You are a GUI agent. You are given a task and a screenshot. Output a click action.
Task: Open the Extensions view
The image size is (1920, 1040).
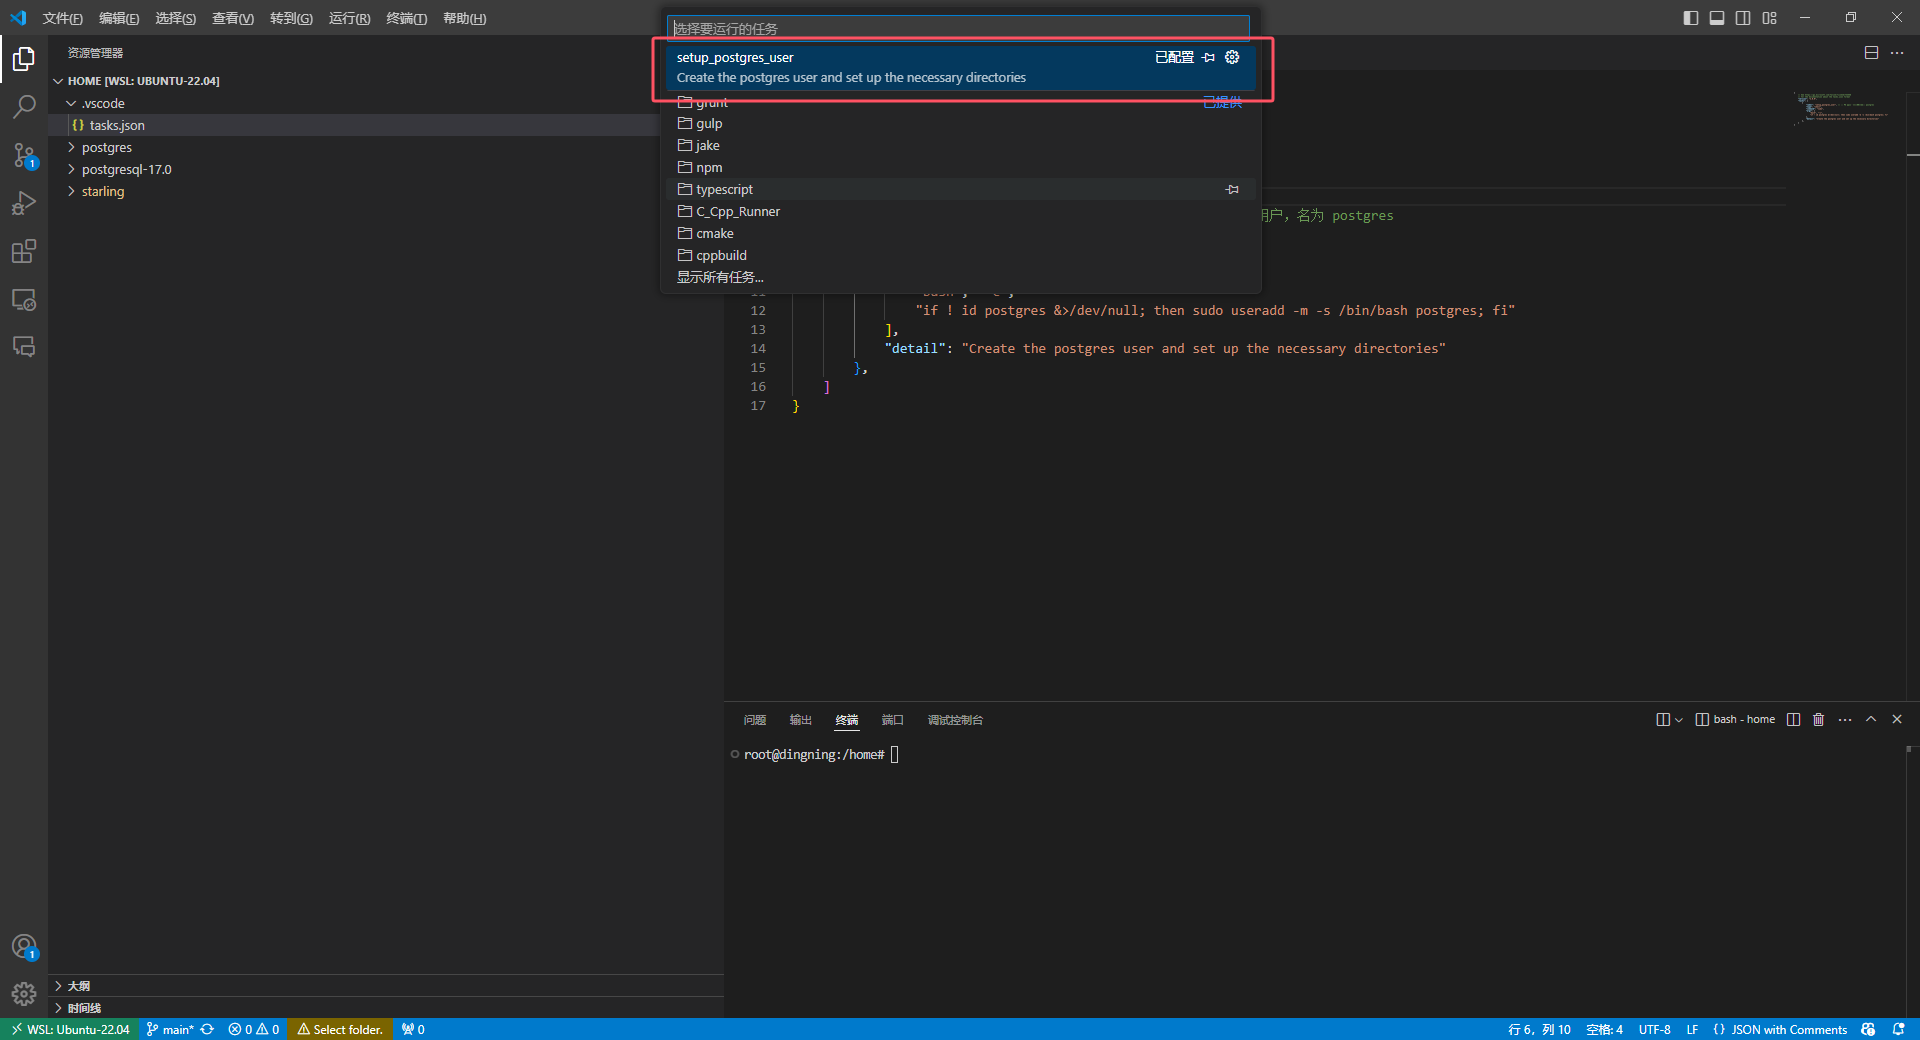(x=24, y=251)
